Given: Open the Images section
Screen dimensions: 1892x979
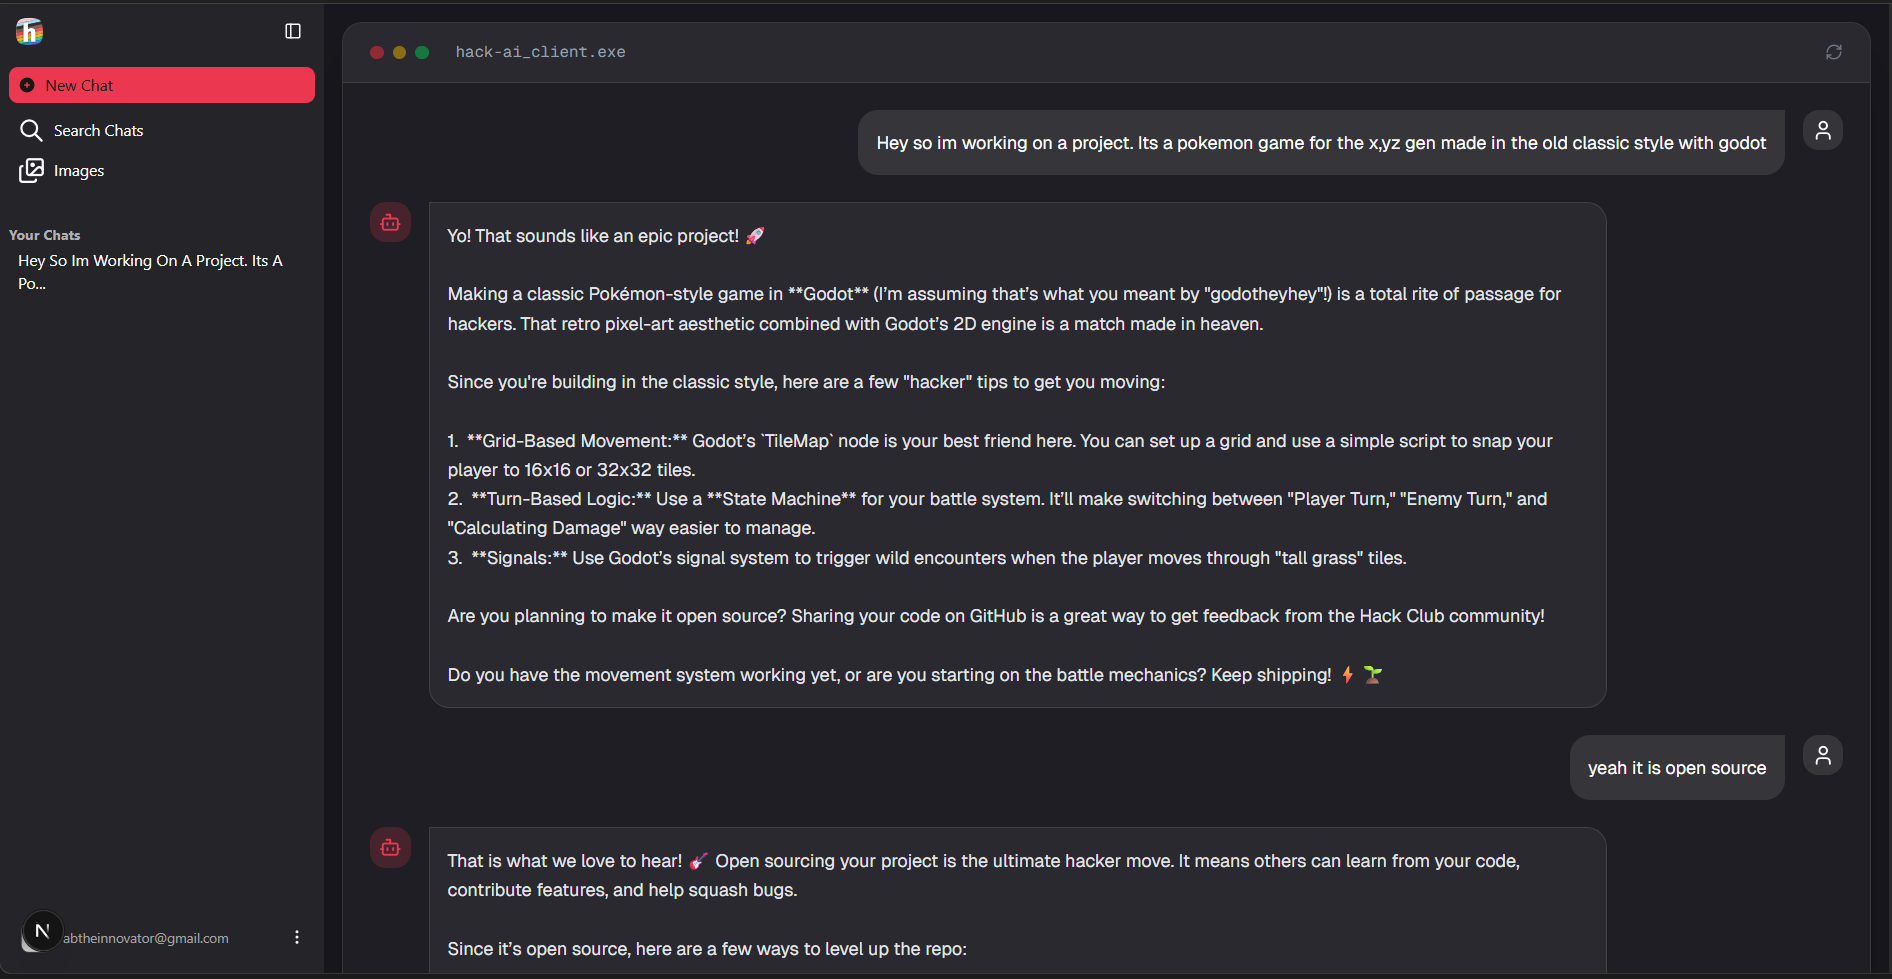Looking at the screenshot, I should coord(78,171).
